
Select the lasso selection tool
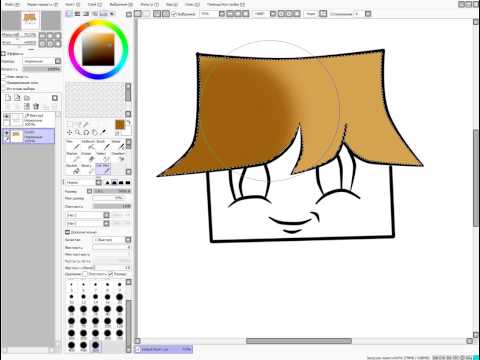click(x=78, y=124)
